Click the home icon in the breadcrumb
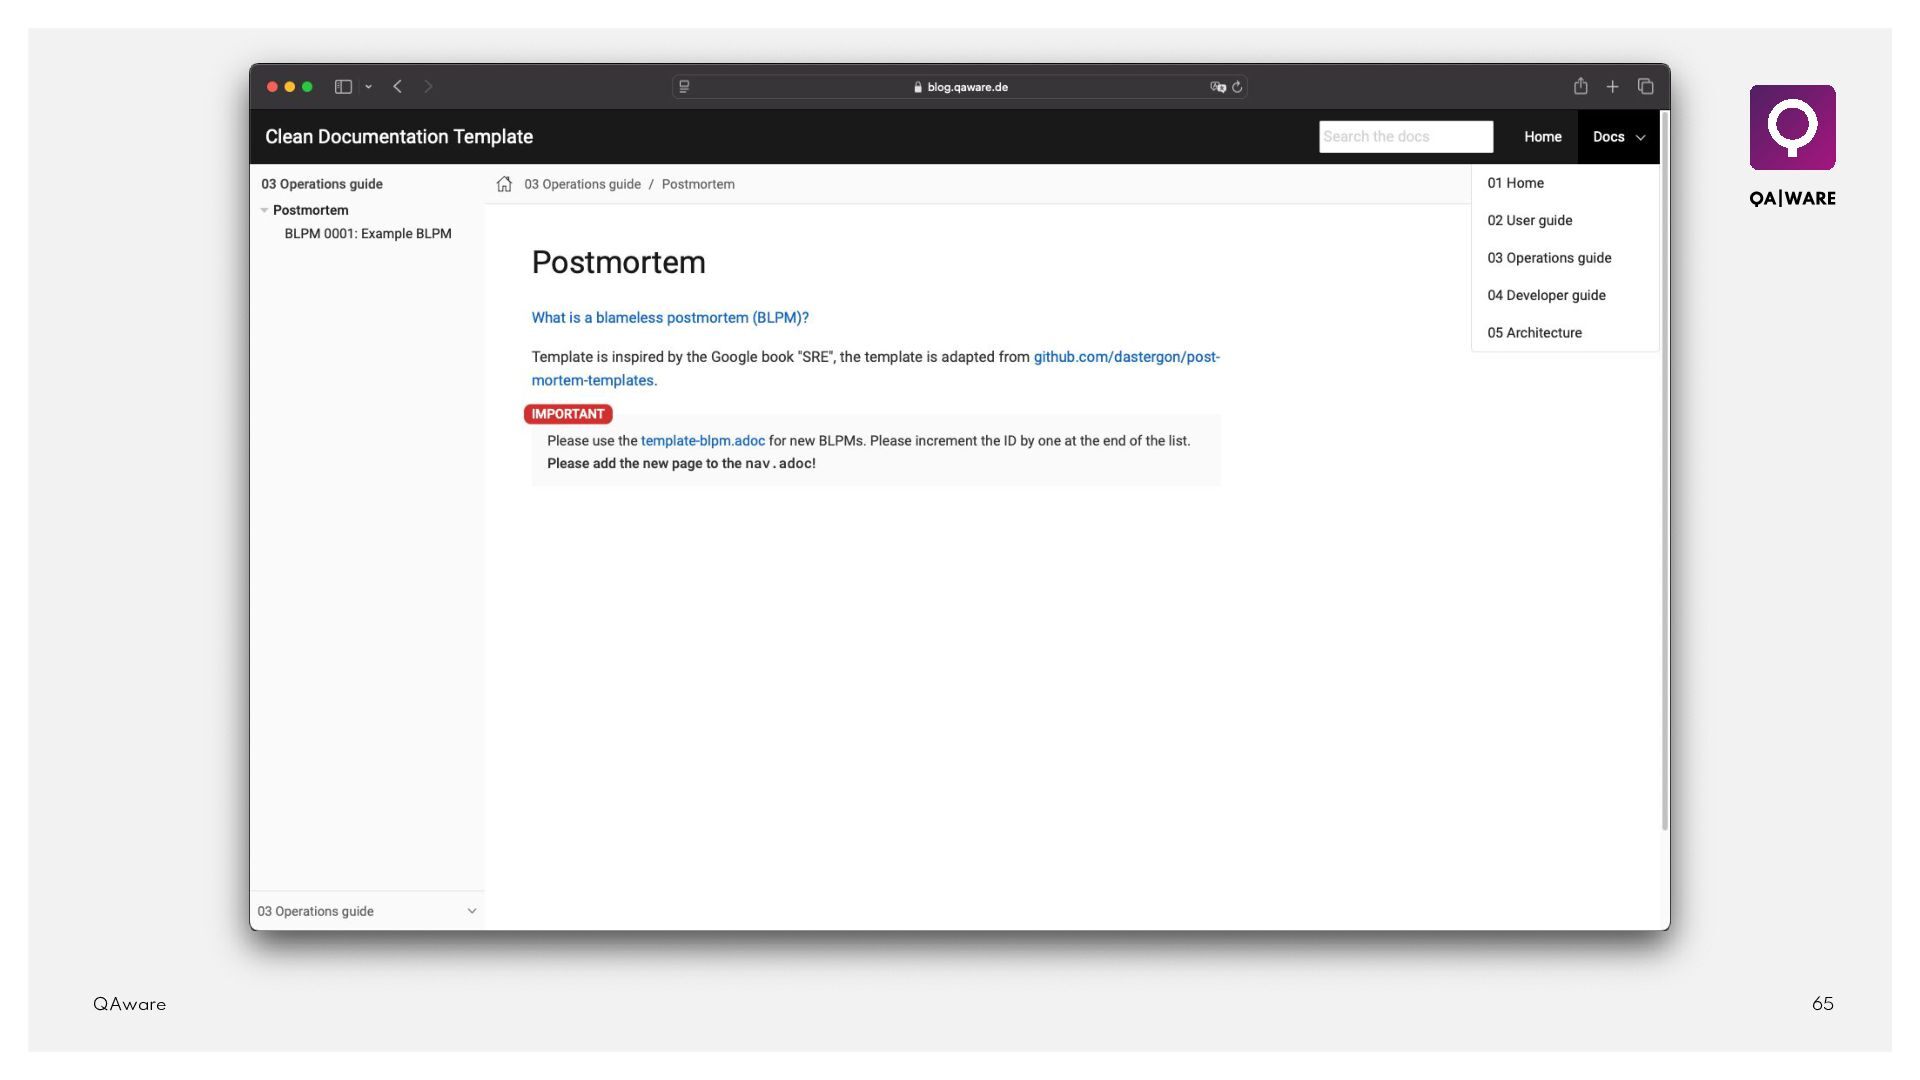The image size is (1920, 1080). coord(504,184)
